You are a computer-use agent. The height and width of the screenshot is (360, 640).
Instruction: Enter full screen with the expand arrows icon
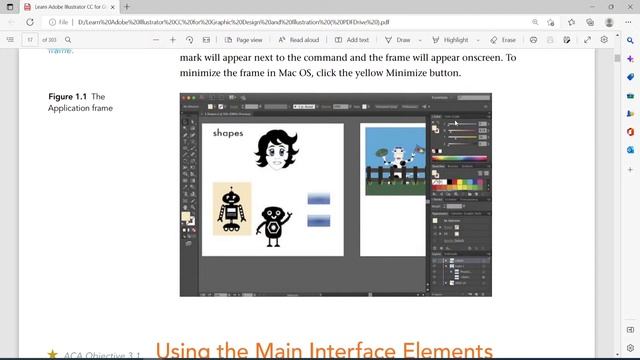[587, 40]
